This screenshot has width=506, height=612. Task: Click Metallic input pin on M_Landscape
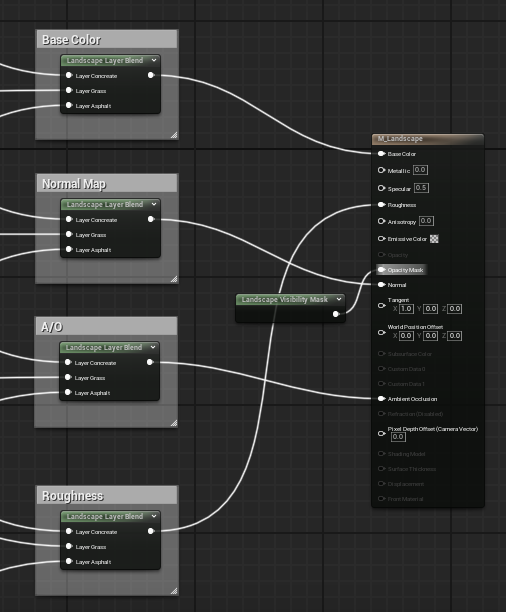[x=381, y=170]
